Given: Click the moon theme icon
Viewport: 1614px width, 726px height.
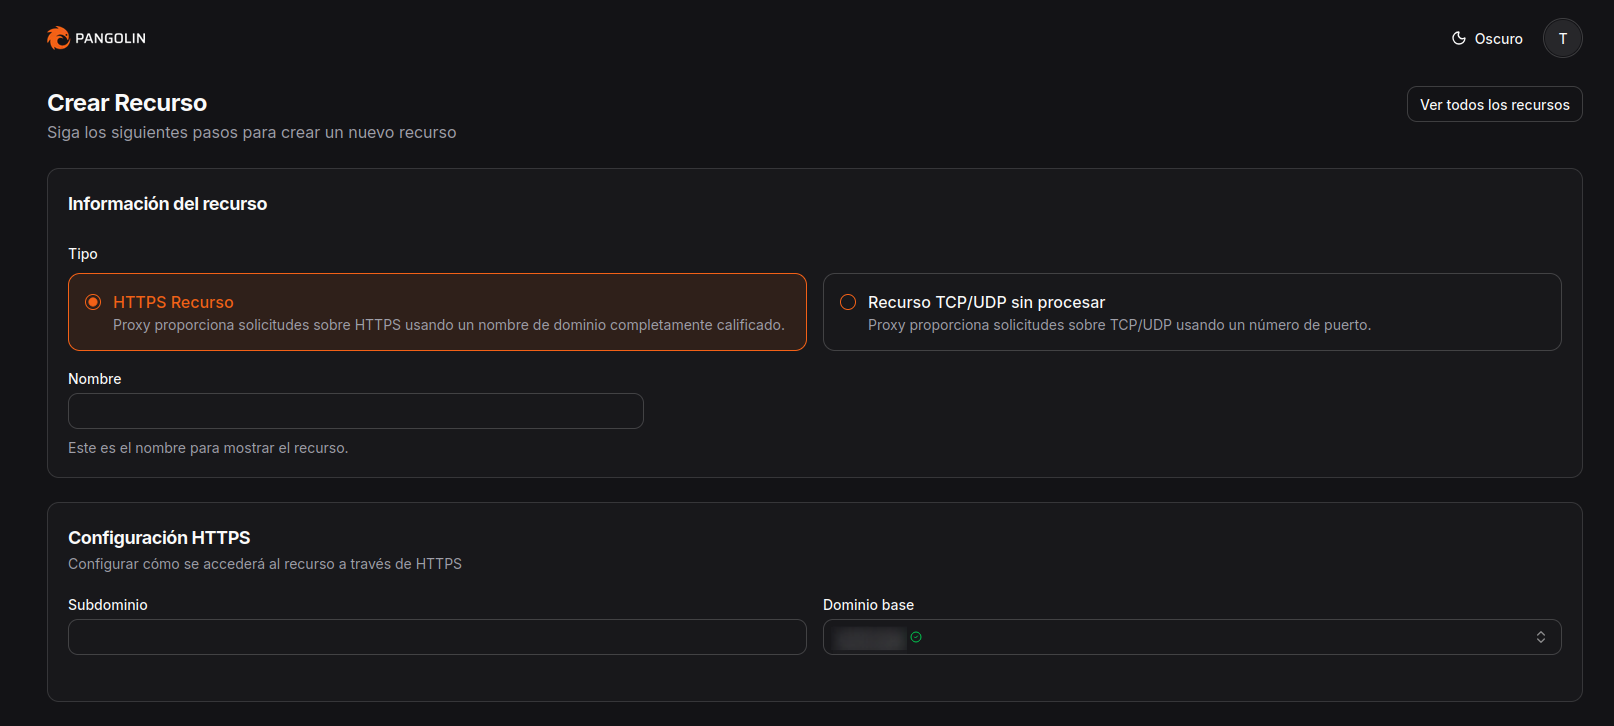Looking at the screenshot, I should click(x=1459, y=38).
